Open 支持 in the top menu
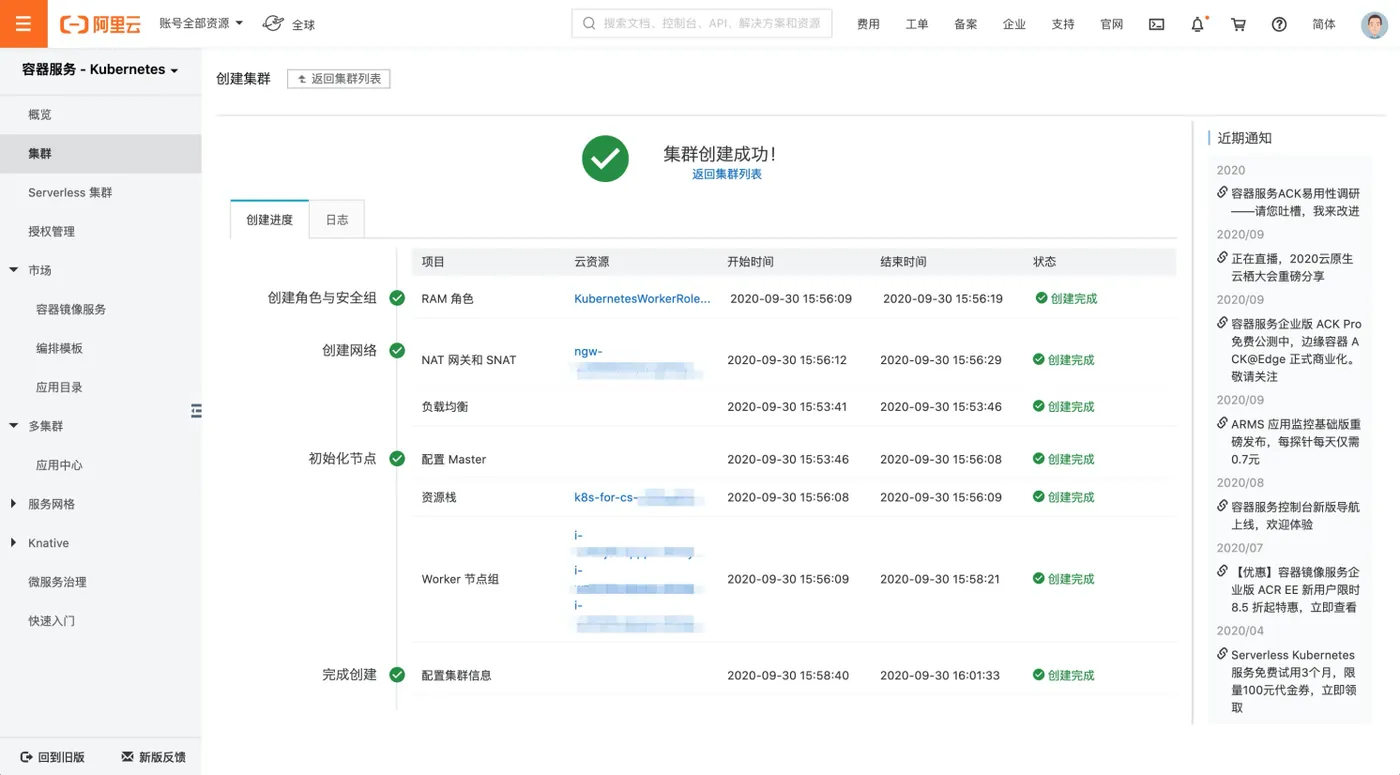 tap(1063, 24)
